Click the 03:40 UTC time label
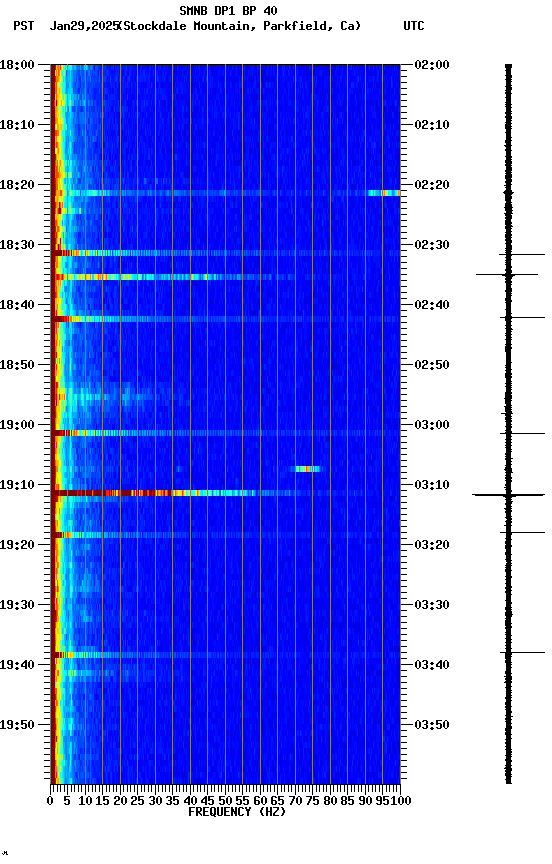The height and width of the screenshot is (864, 552). [x=432, y=665]
